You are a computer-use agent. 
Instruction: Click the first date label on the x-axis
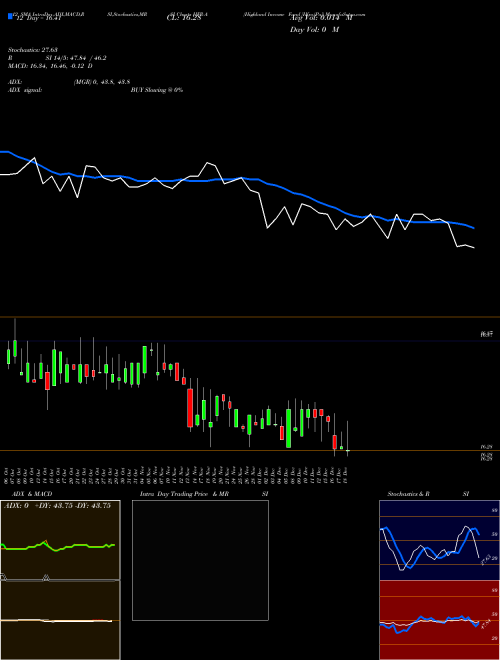coord(6,474)
